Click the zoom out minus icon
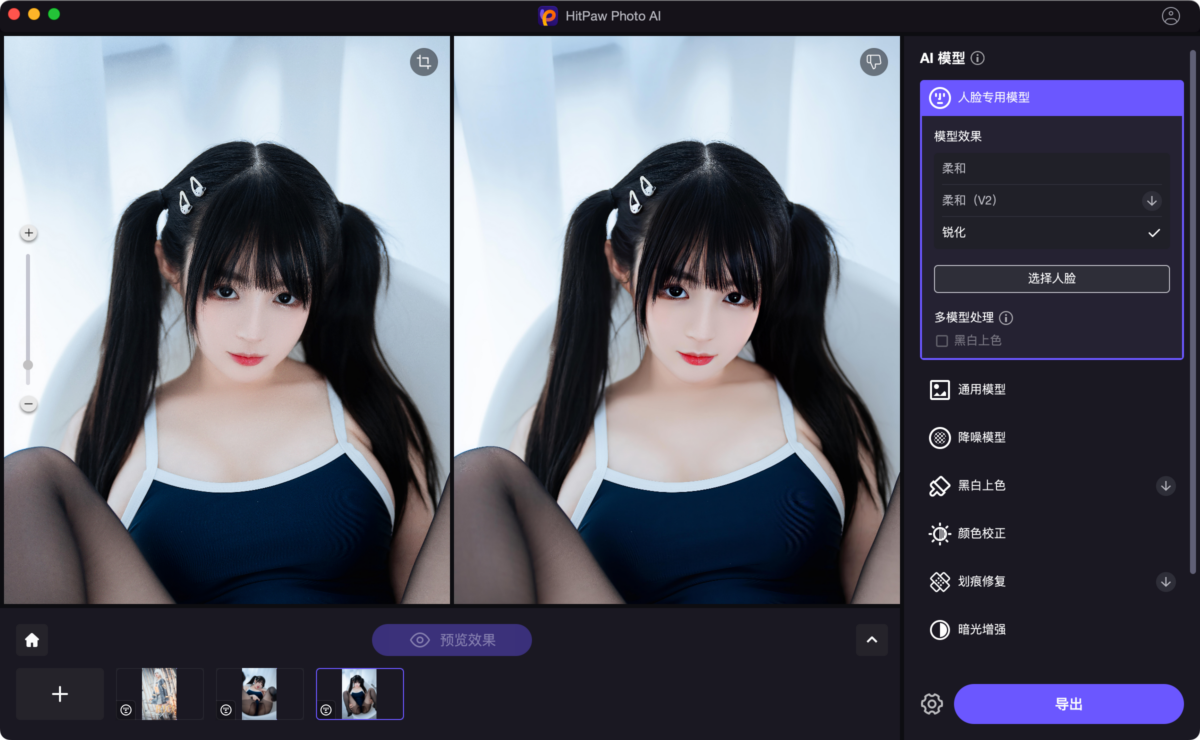The width and height of the screenshot is (1200, 740). click(28, 404)
